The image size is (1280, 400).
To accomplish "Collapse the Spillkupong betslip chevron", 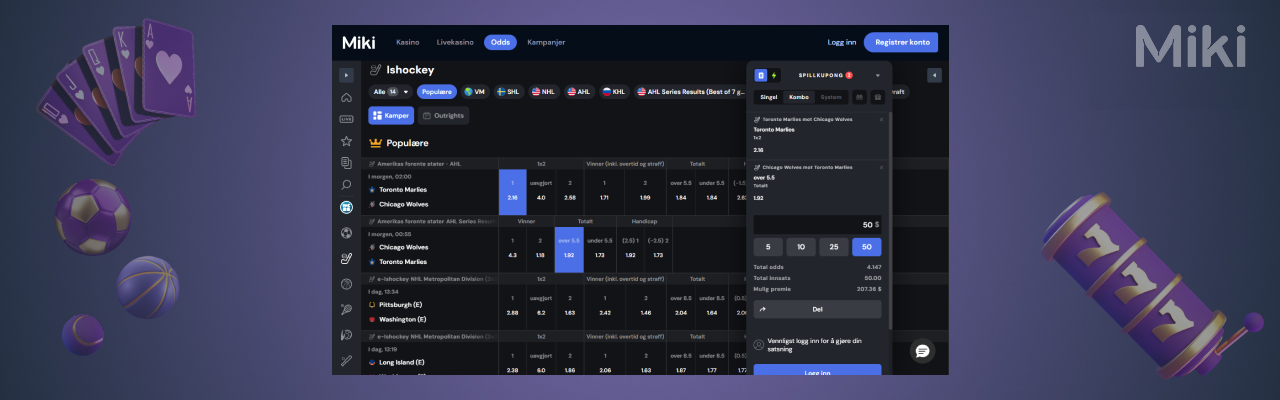I will pos(877,75).
